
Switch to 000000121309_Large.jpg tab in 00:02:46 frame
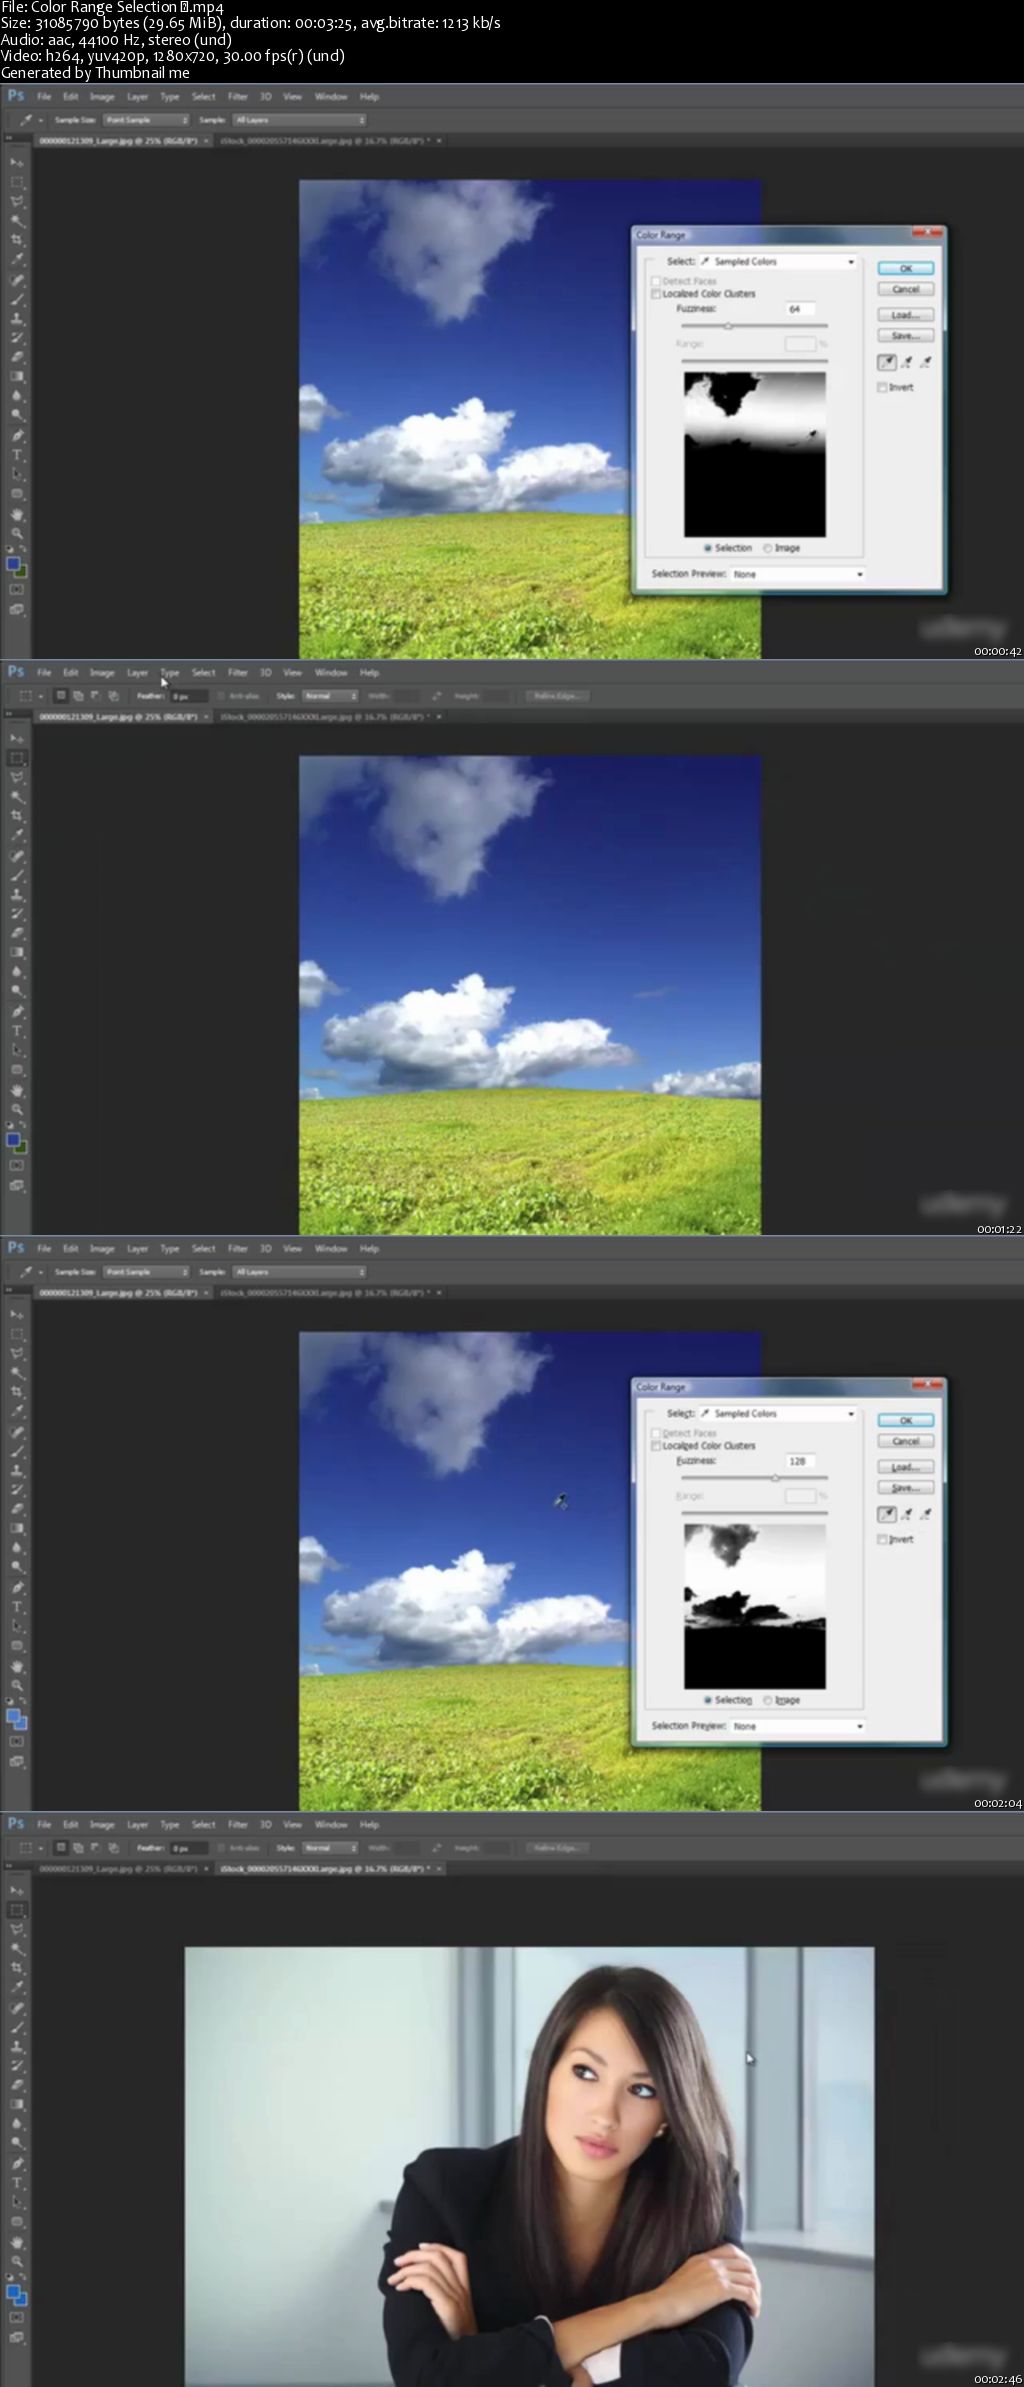tap(118, 1869)
